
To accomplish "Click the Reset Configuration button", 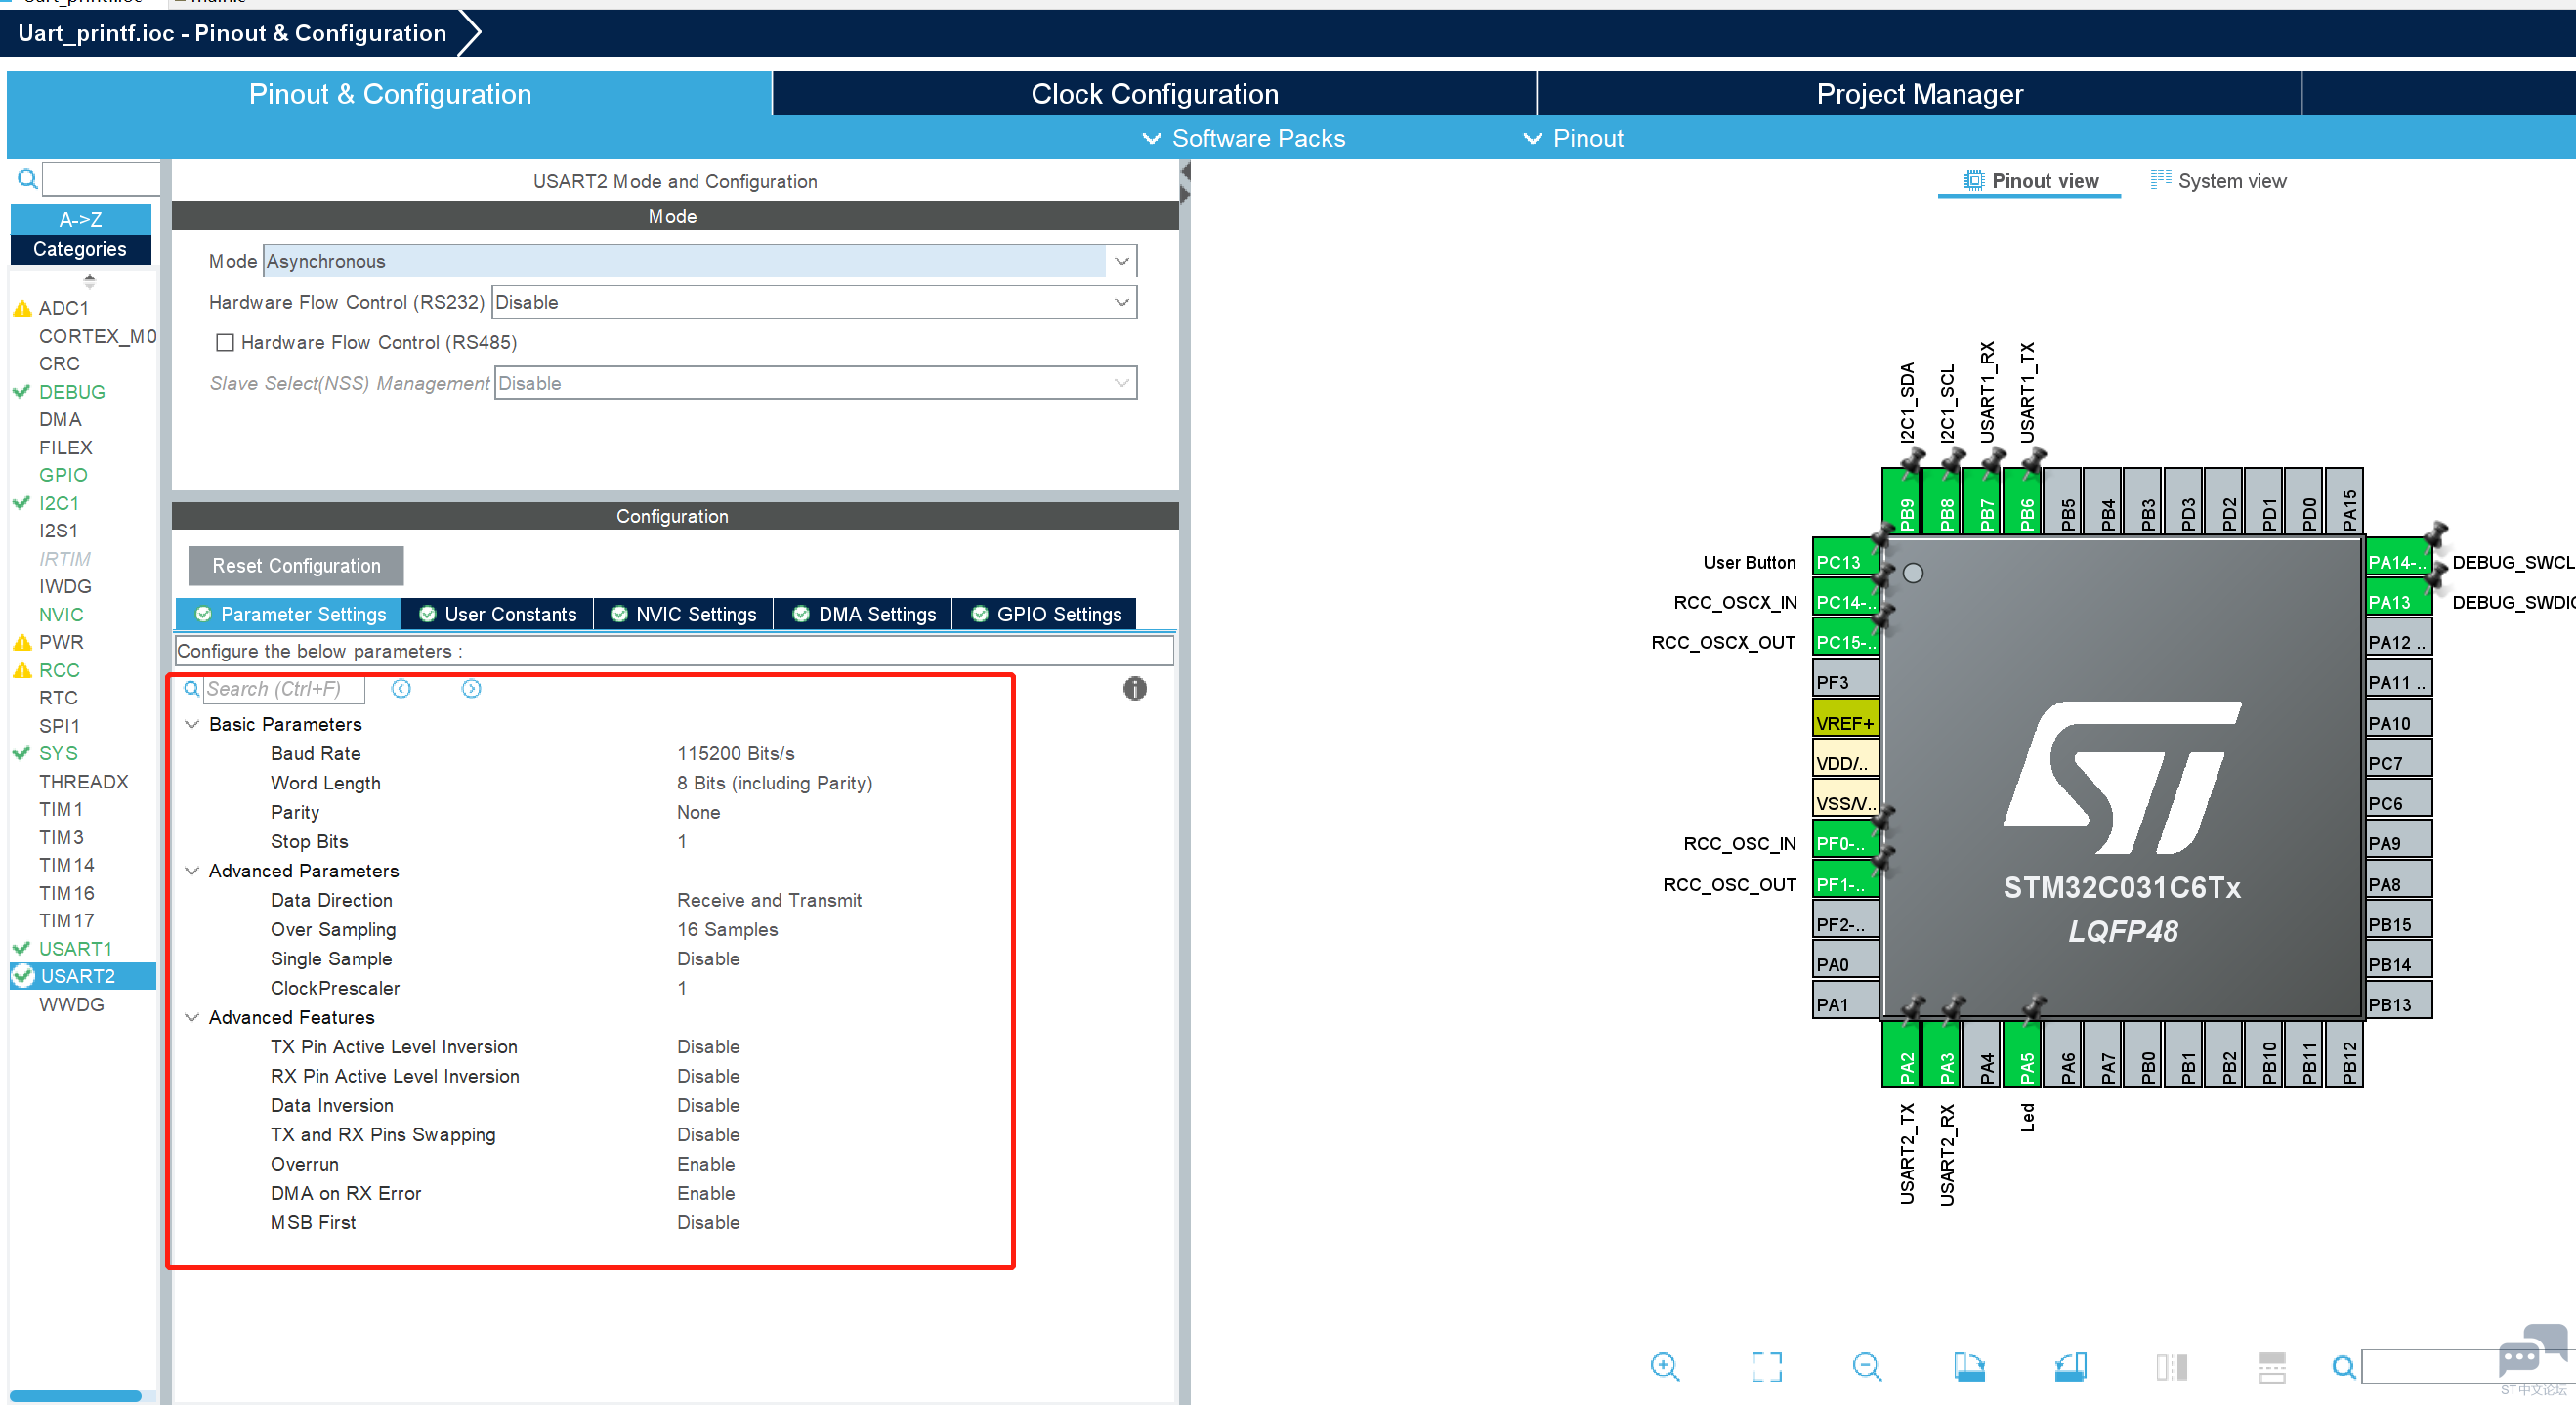I will point(296,566).
